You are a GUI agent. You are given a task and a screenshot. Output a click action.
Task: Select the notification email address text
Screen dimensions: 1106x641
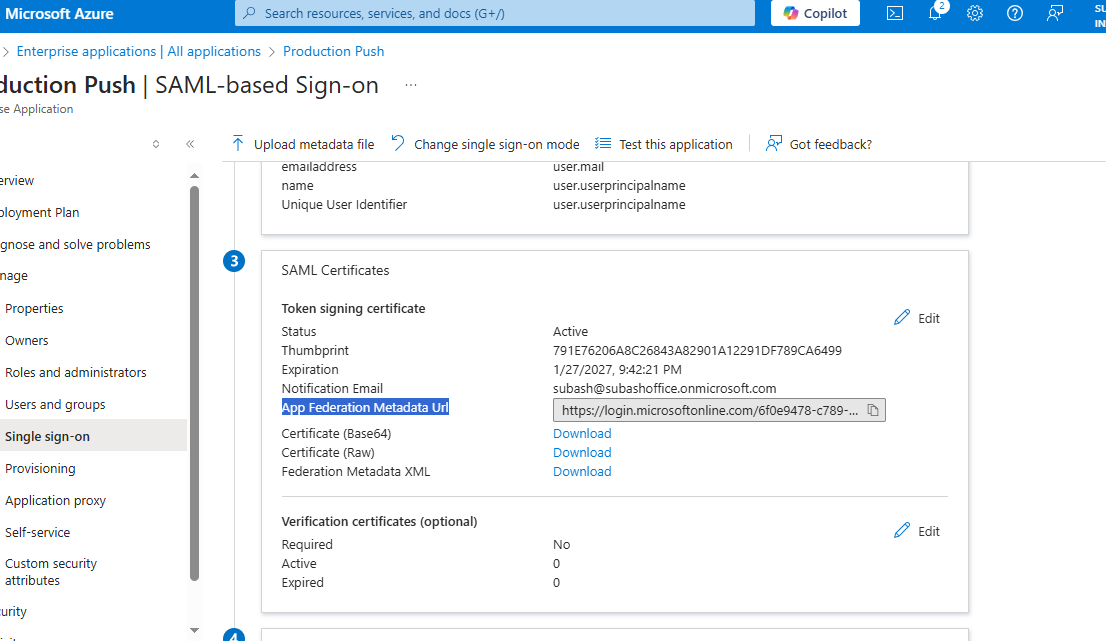pos(664,389)
